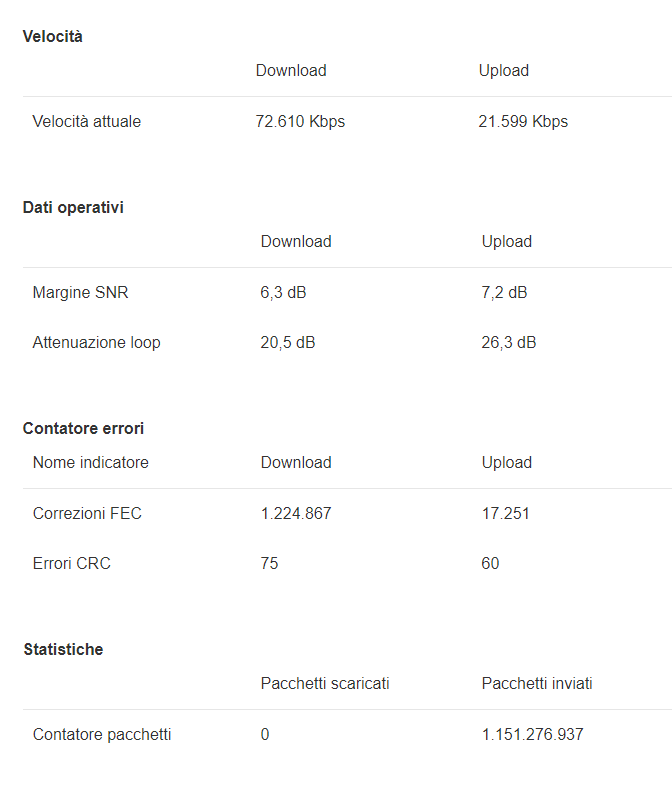Click the 72.610 Kbps download speed value

coord(300,122)
